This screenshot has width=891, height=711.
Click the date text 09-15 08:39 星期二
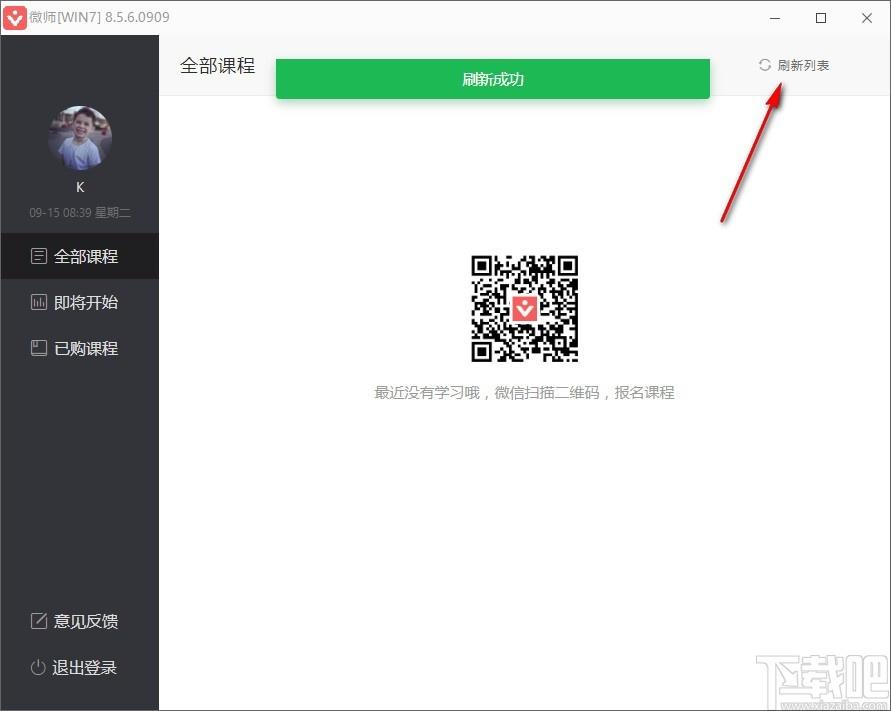[x=80, y=213]
